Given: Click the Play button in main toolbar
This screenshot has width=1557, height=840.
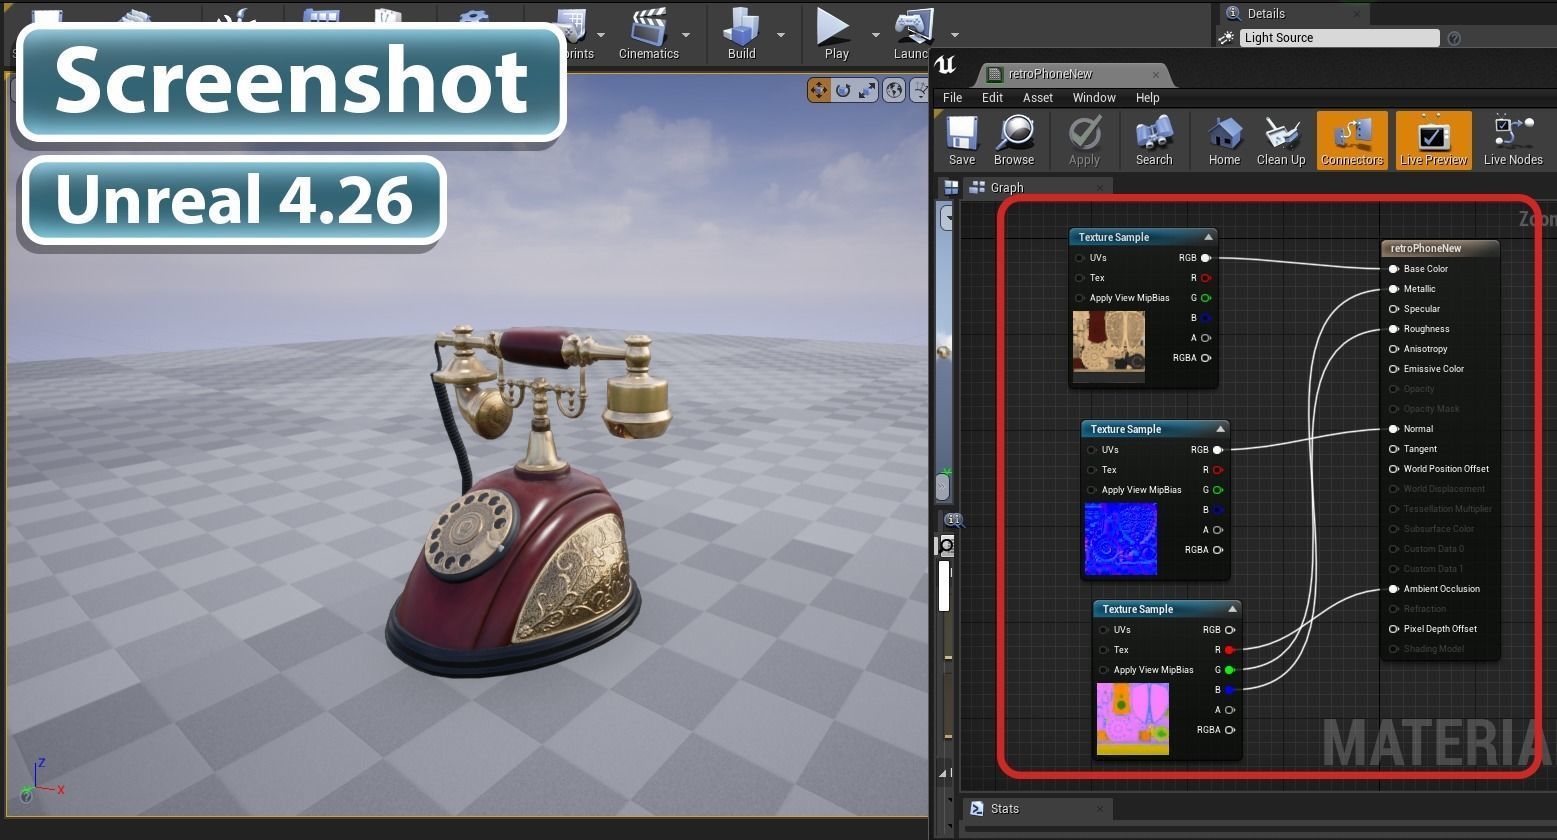Looking at the screenshot, I should click(834, 27).
